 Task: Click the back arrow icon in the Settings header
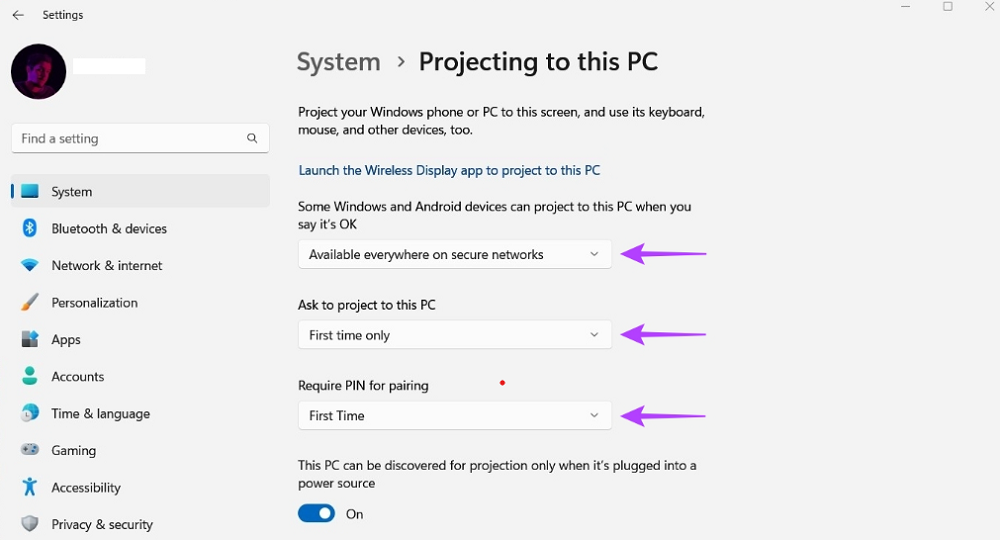click(18, 15)
